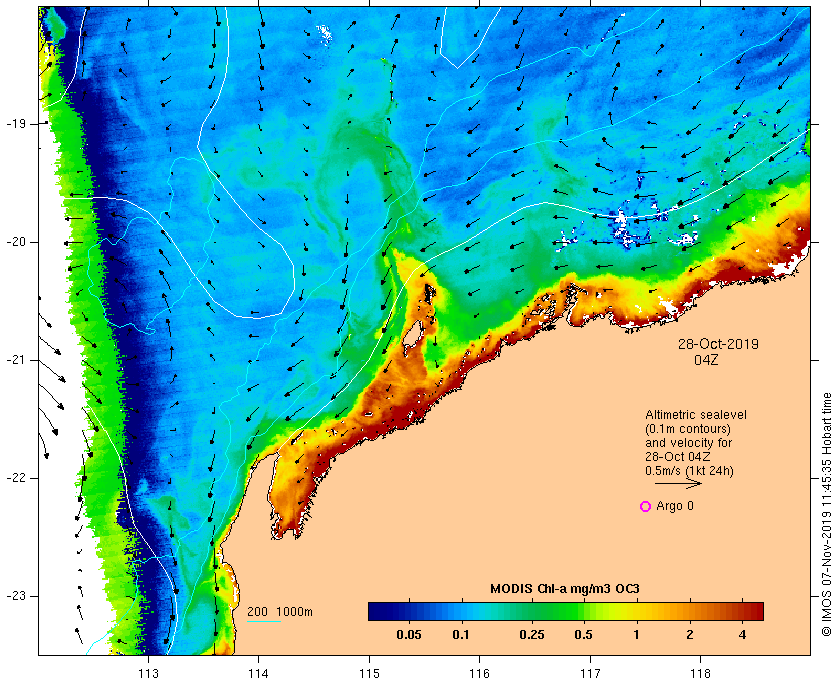The height and width of the screenshot is (680, 840).
Task: Click the colorbar value '0.1'
Action: tap(461, 635)
